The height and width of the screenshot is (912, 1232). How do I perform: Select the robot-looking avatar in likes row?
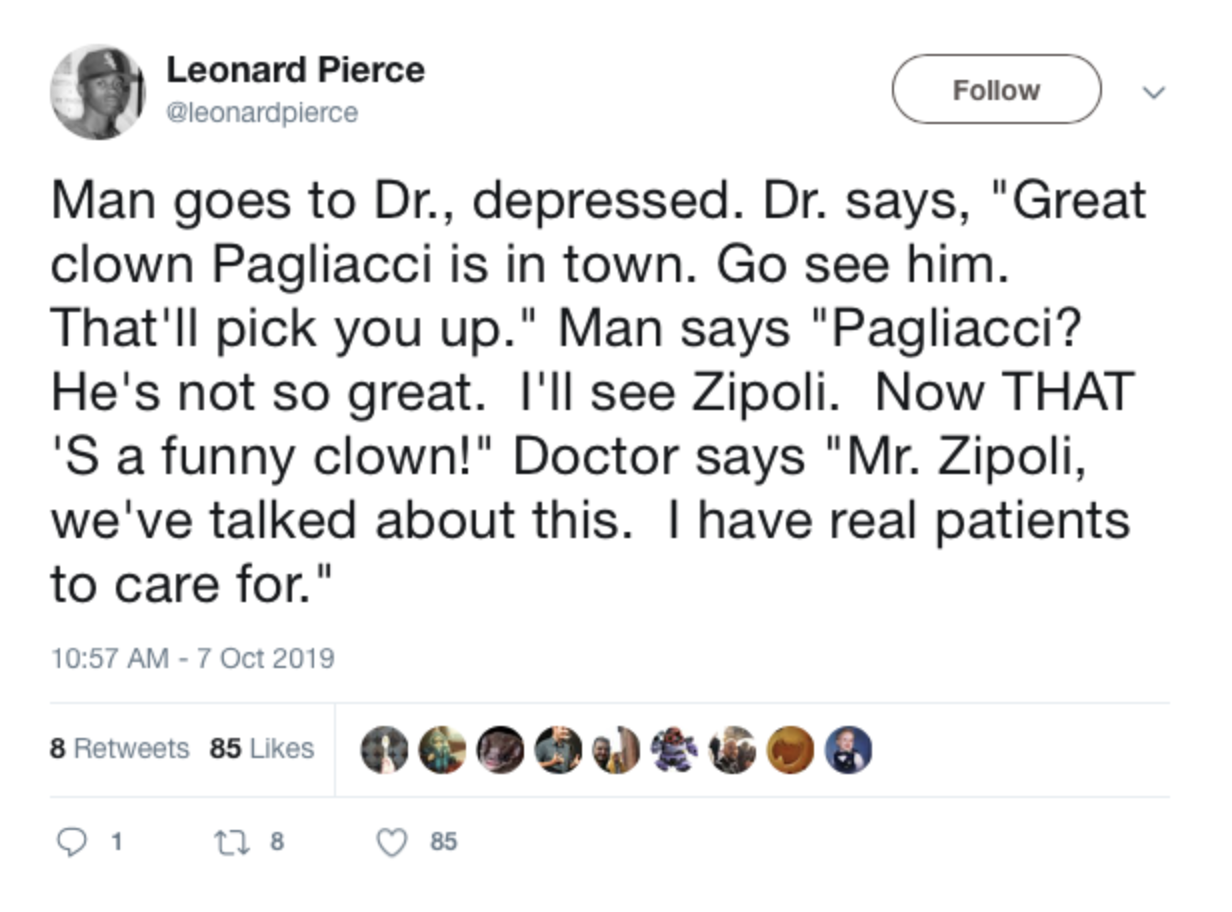click(x=670, y=749)
